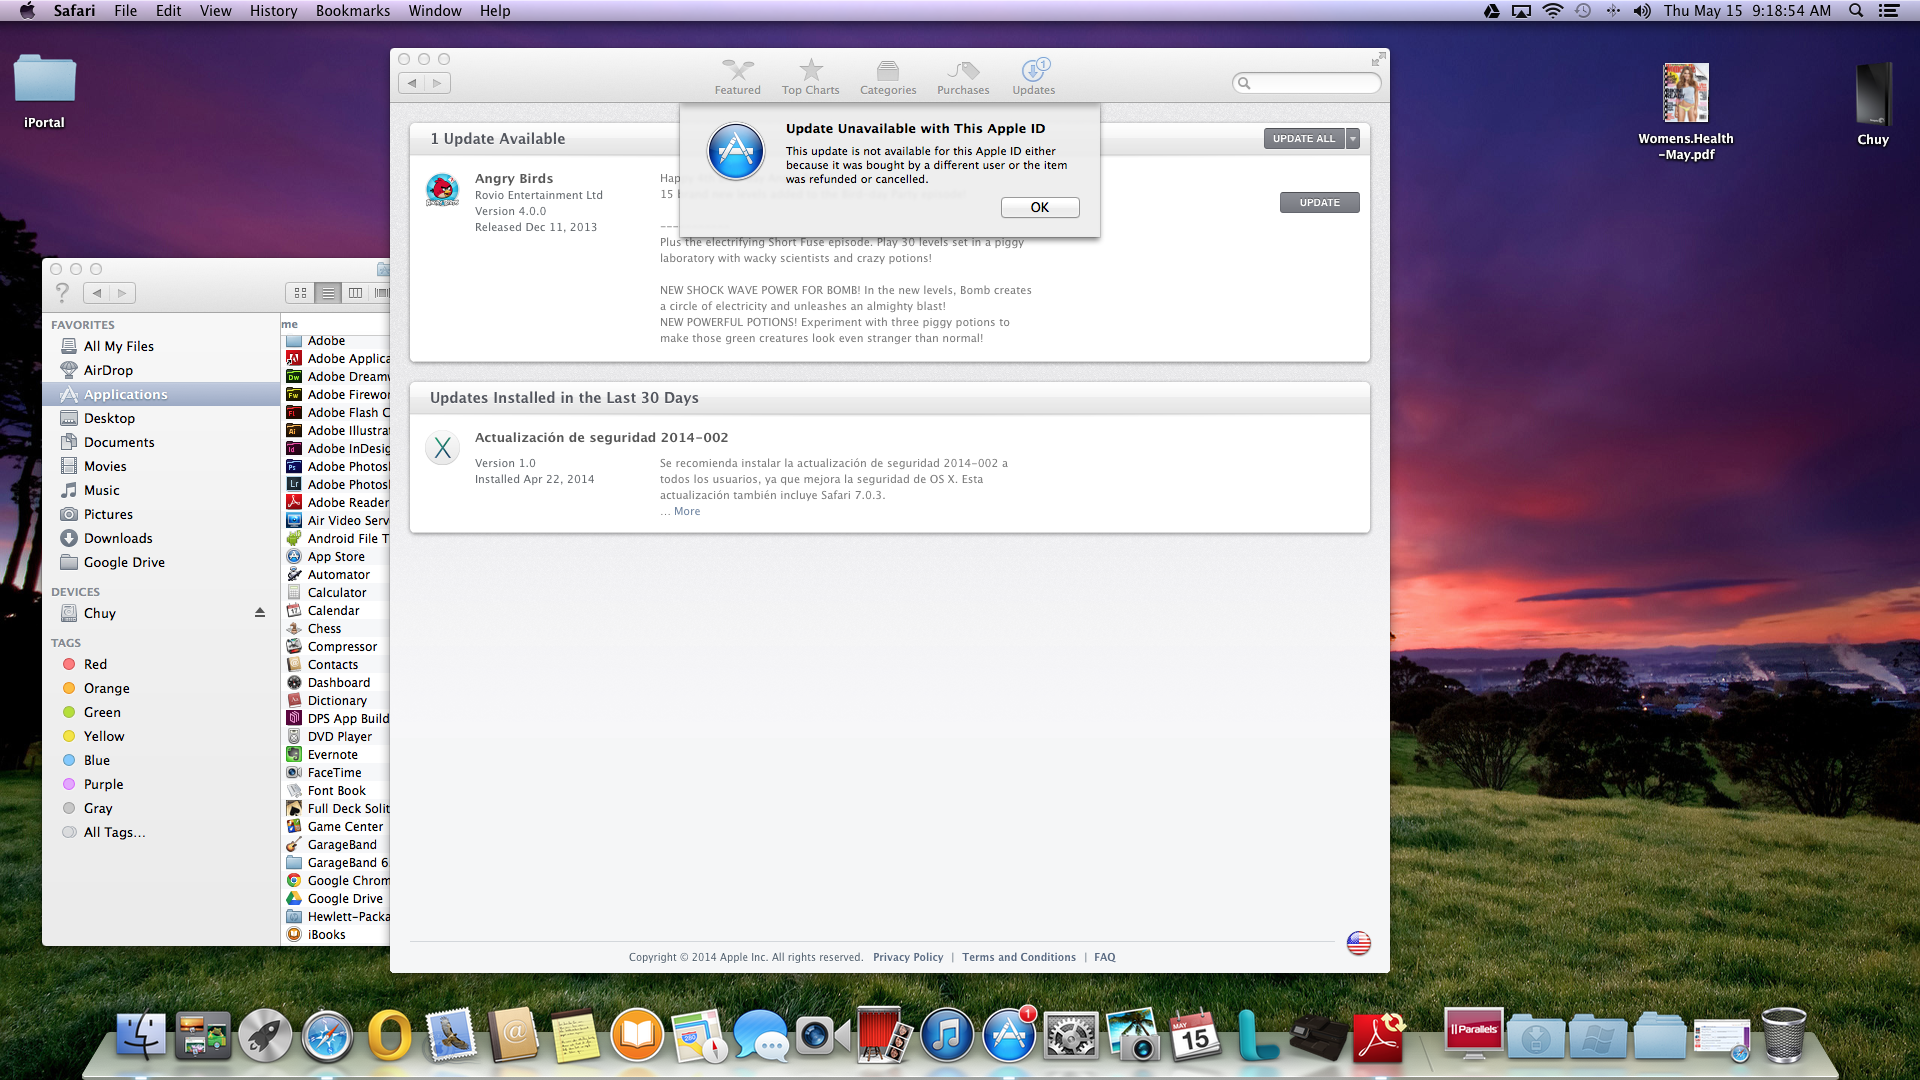Screen dimensions: 1920x1080
Task: Open the Bookmarks menu
Action: point(352,11)
